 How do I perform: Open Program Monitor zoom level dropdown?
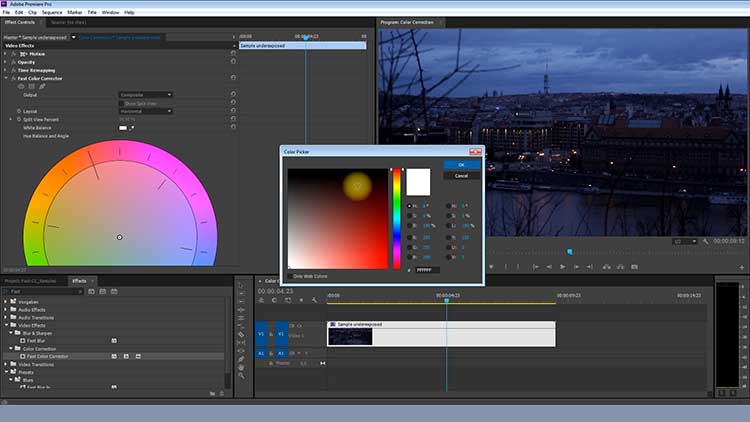[x=685, y=241]
